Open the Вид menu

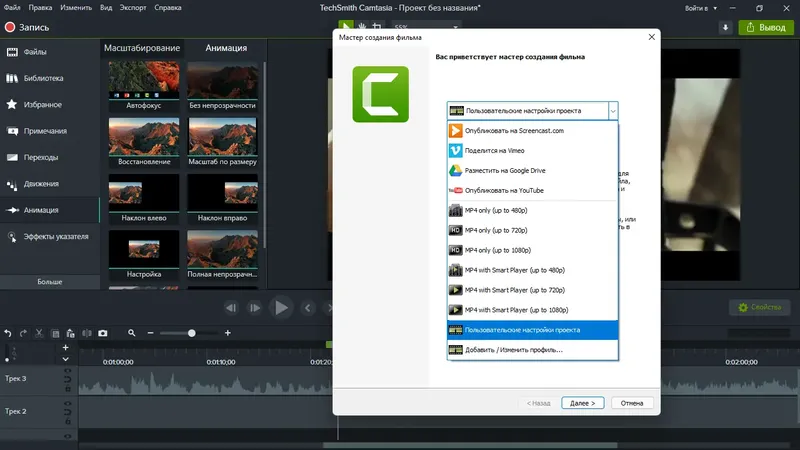point(106,8)
